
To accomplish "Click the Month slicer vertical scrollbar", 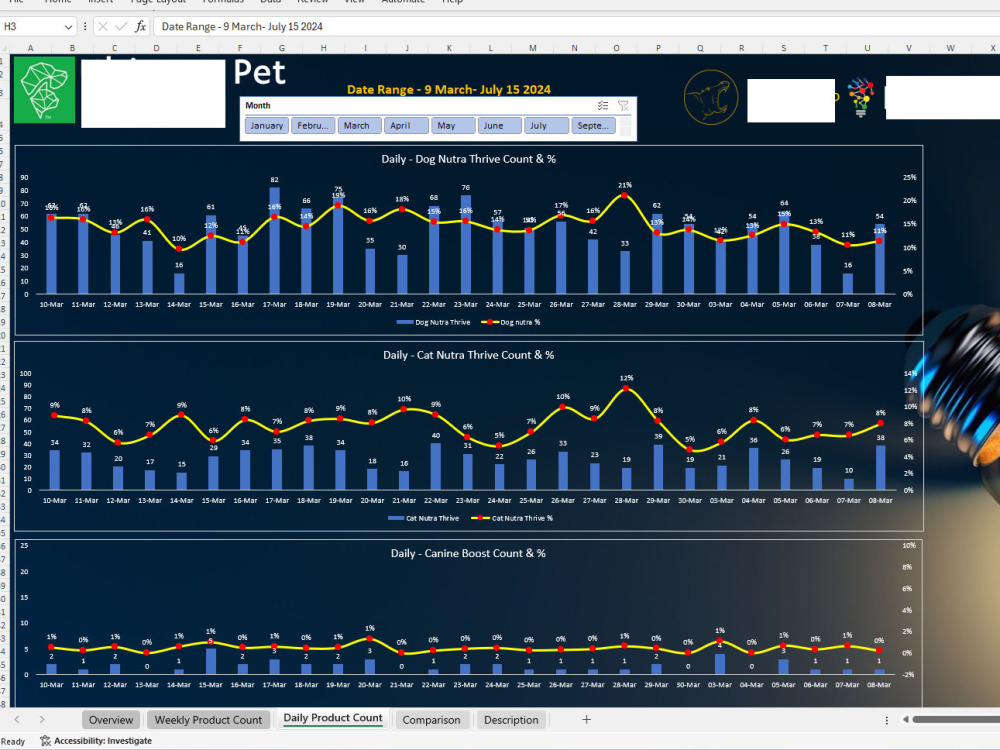I will [x=625, y=126].
